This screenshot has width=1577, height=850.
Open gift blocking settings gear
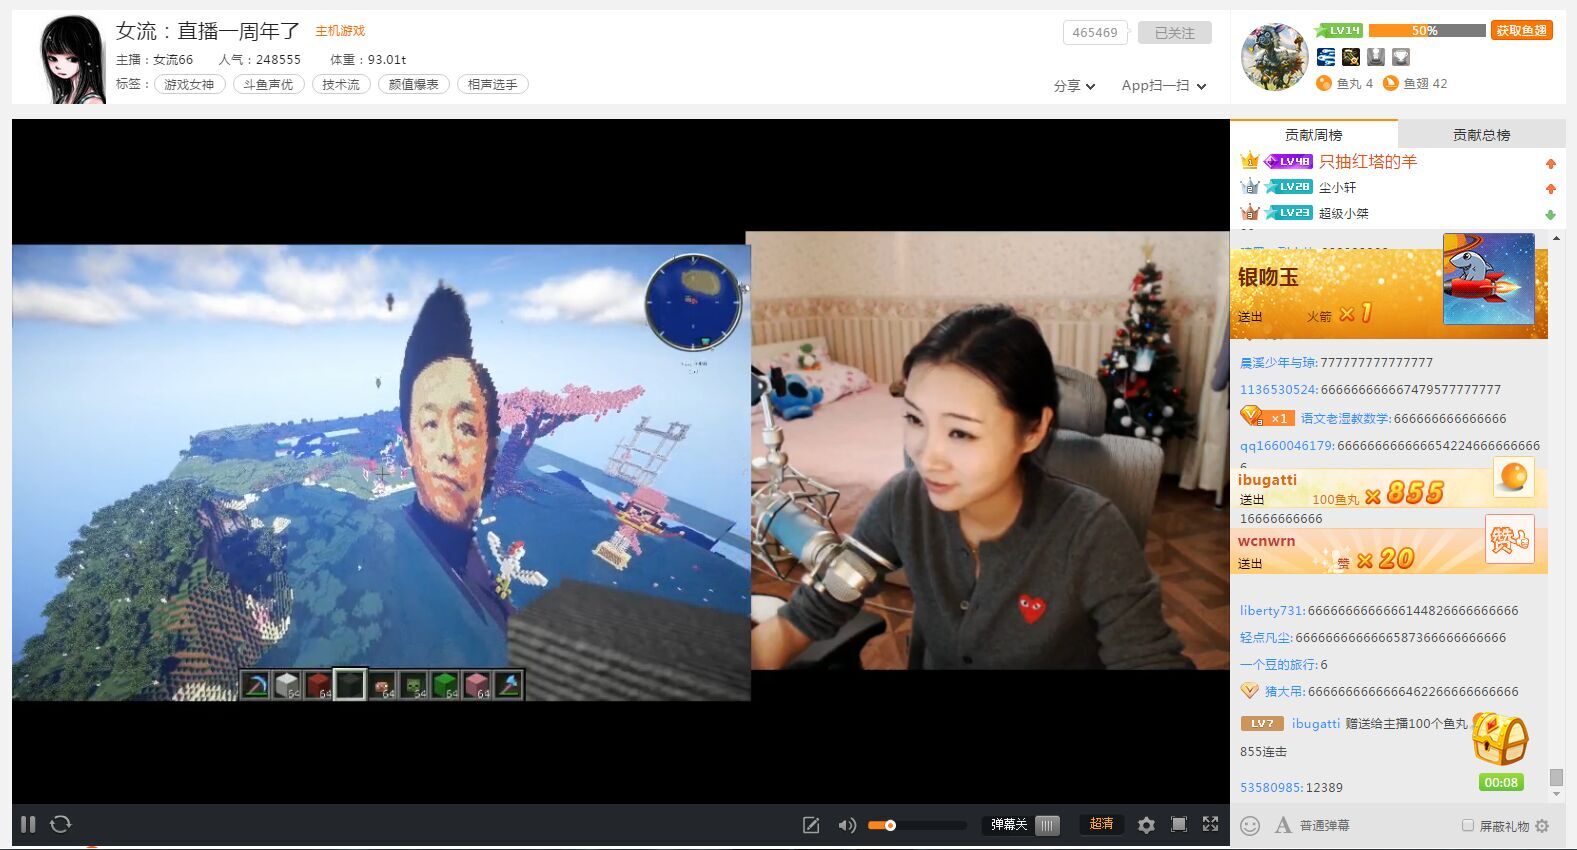coord(1542,825)
